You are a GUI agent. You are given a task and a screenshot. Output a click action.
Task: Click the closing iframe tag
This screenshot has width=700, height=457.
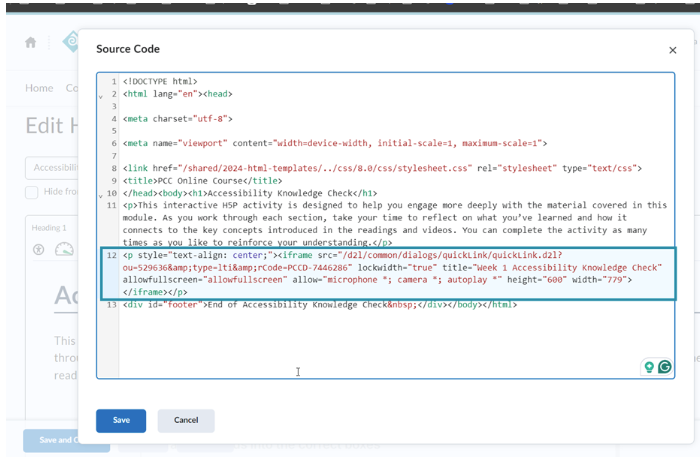(143, 292)
